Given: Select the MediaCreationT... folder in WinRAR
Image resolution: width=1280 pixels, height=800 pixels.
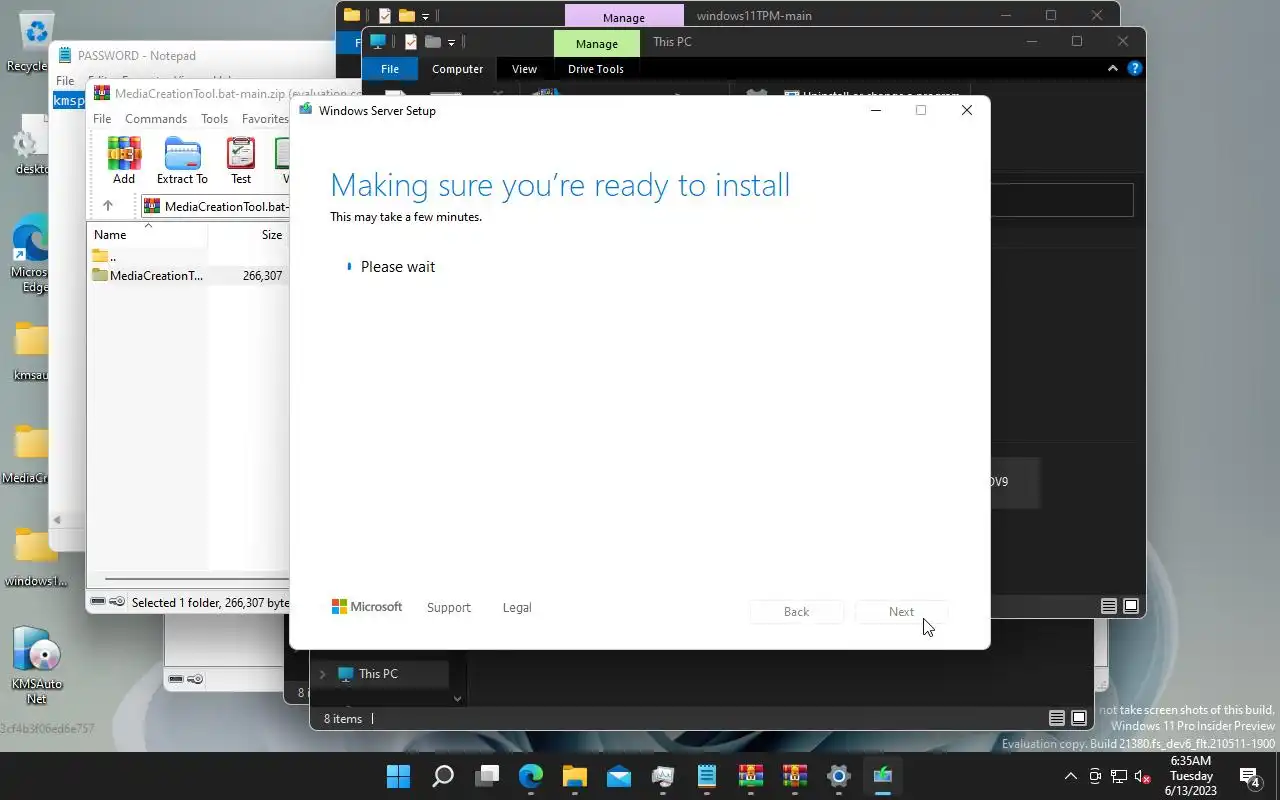Looking at the screenshot, I should [189, 276].
